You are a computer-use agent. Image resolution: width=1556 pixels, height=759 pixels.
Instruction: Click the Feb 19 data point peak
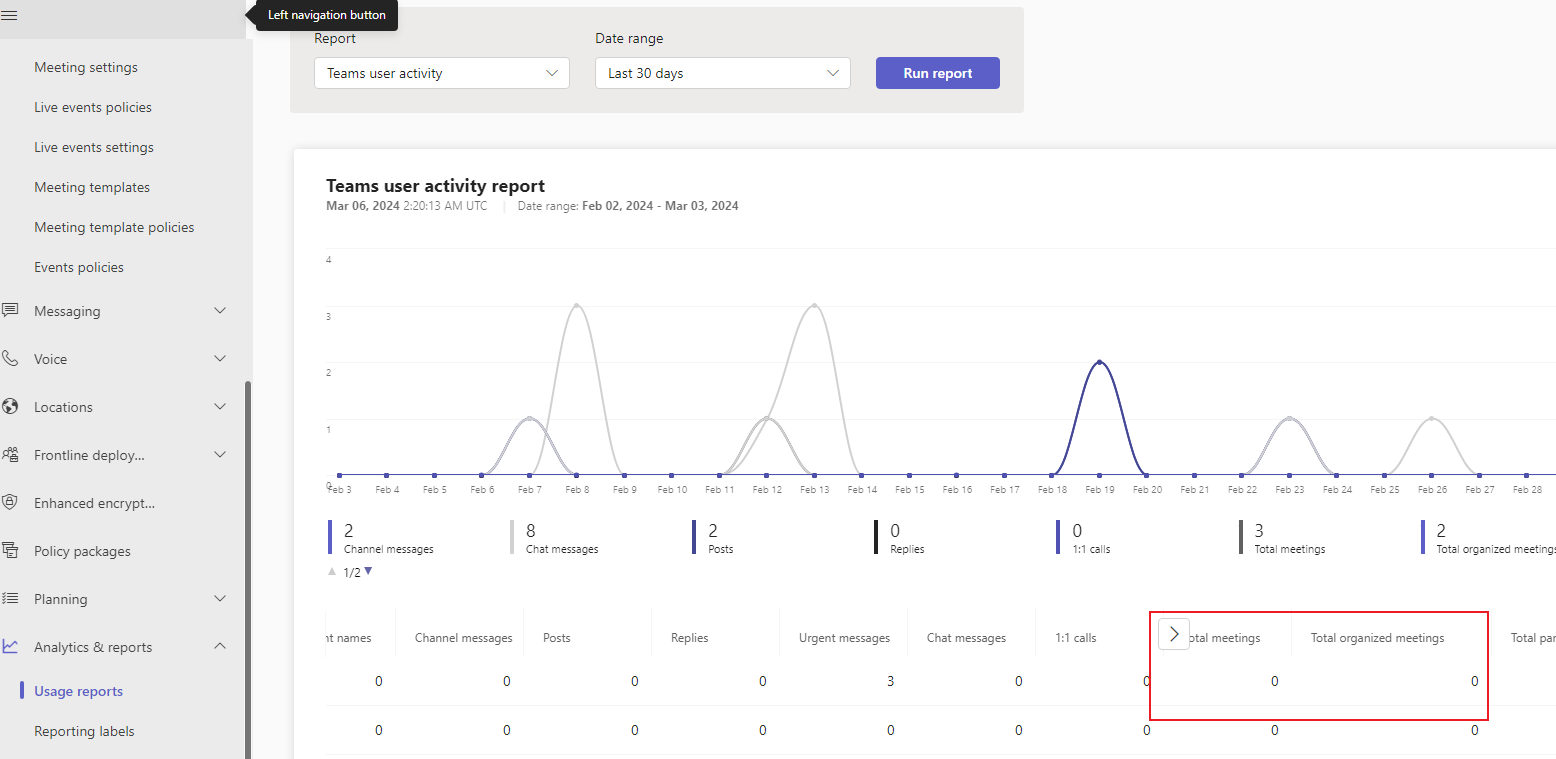tap(1099, 362)
